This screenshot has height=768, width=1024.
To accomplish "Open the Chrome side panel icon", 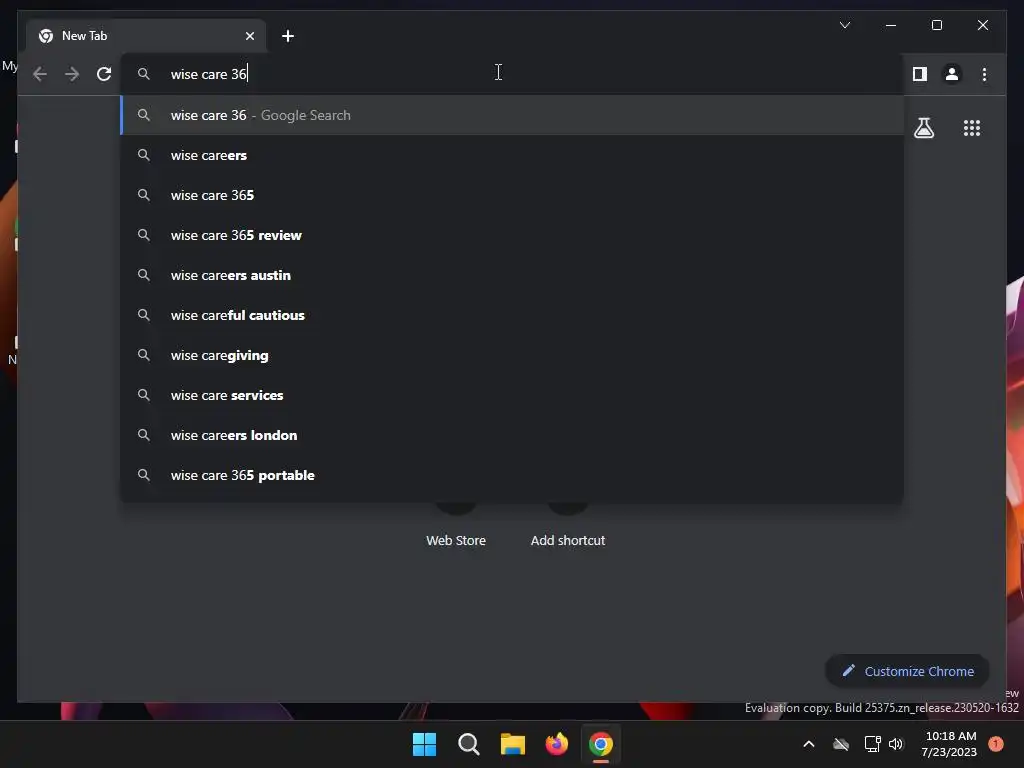I will [920, 74].
